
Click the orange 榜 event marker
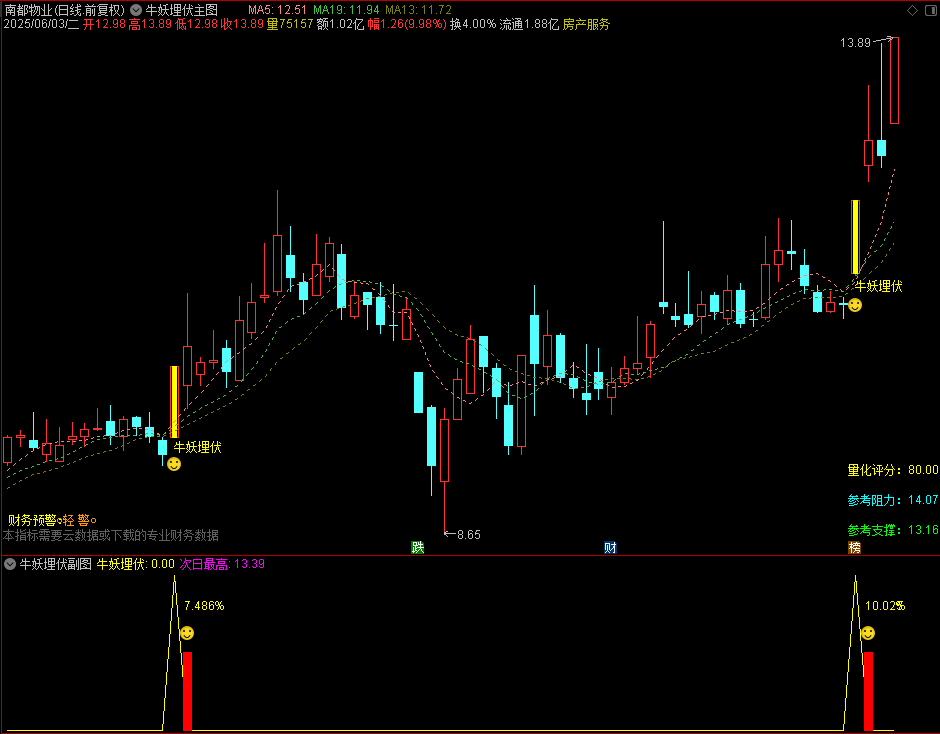[854, 547]
